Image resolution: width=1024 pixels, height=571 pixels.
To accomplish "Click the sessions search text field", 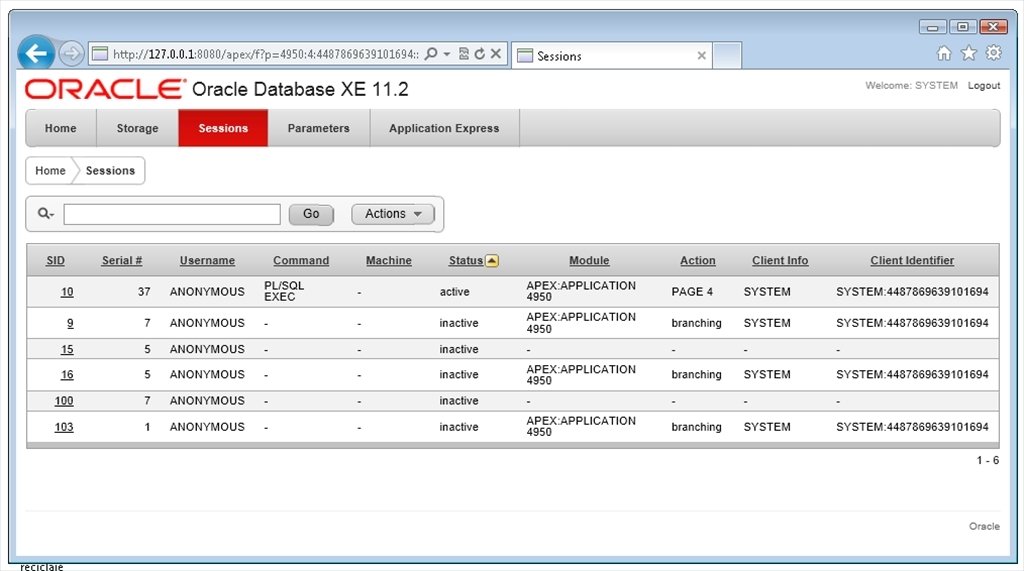I will (172, 214).
